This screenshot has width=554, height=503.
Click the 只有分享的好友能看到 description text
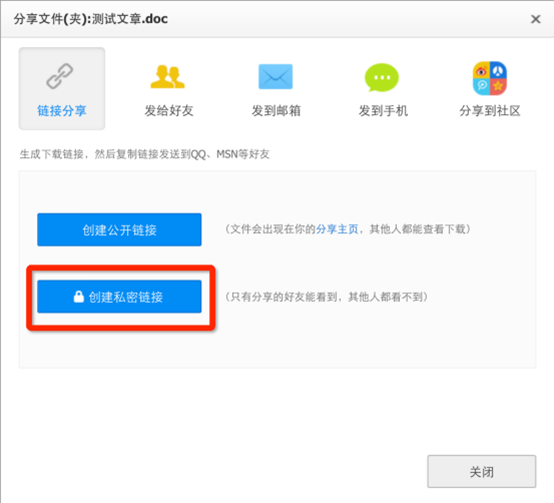click(x=283, y=297)
